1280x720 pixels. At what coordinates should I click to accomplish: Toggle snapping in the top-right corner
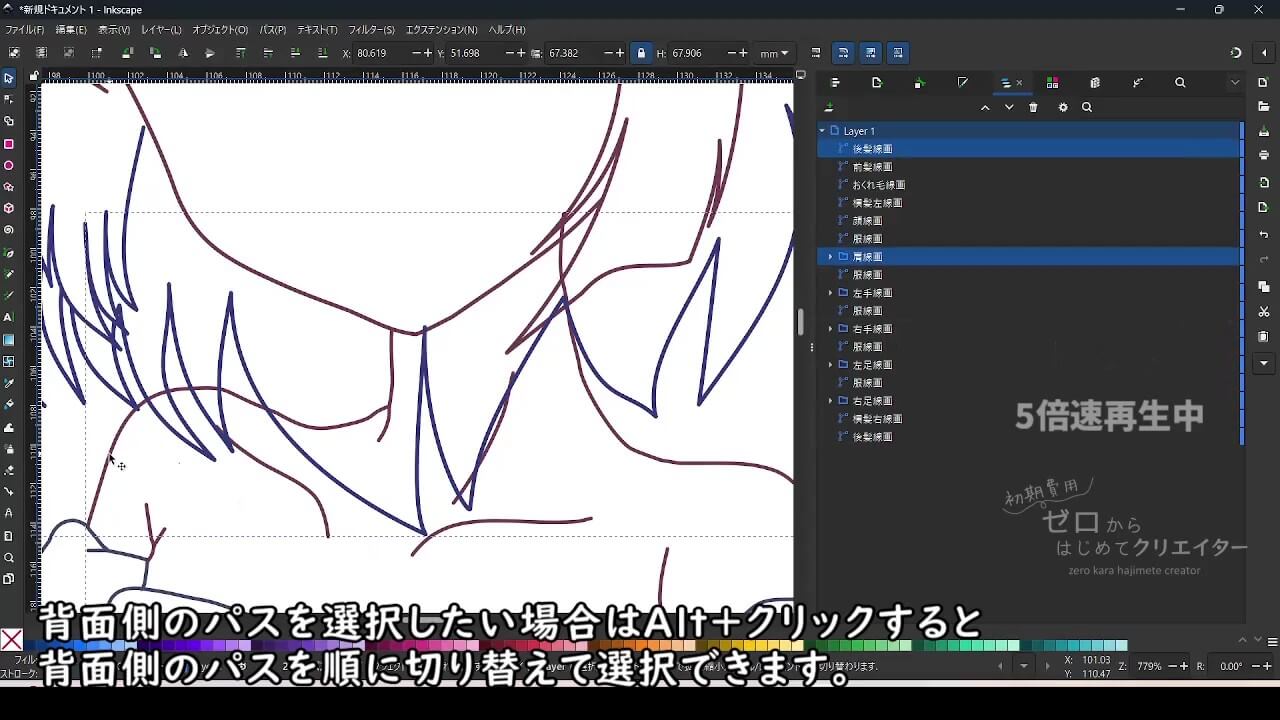(x=1236, y=53)
